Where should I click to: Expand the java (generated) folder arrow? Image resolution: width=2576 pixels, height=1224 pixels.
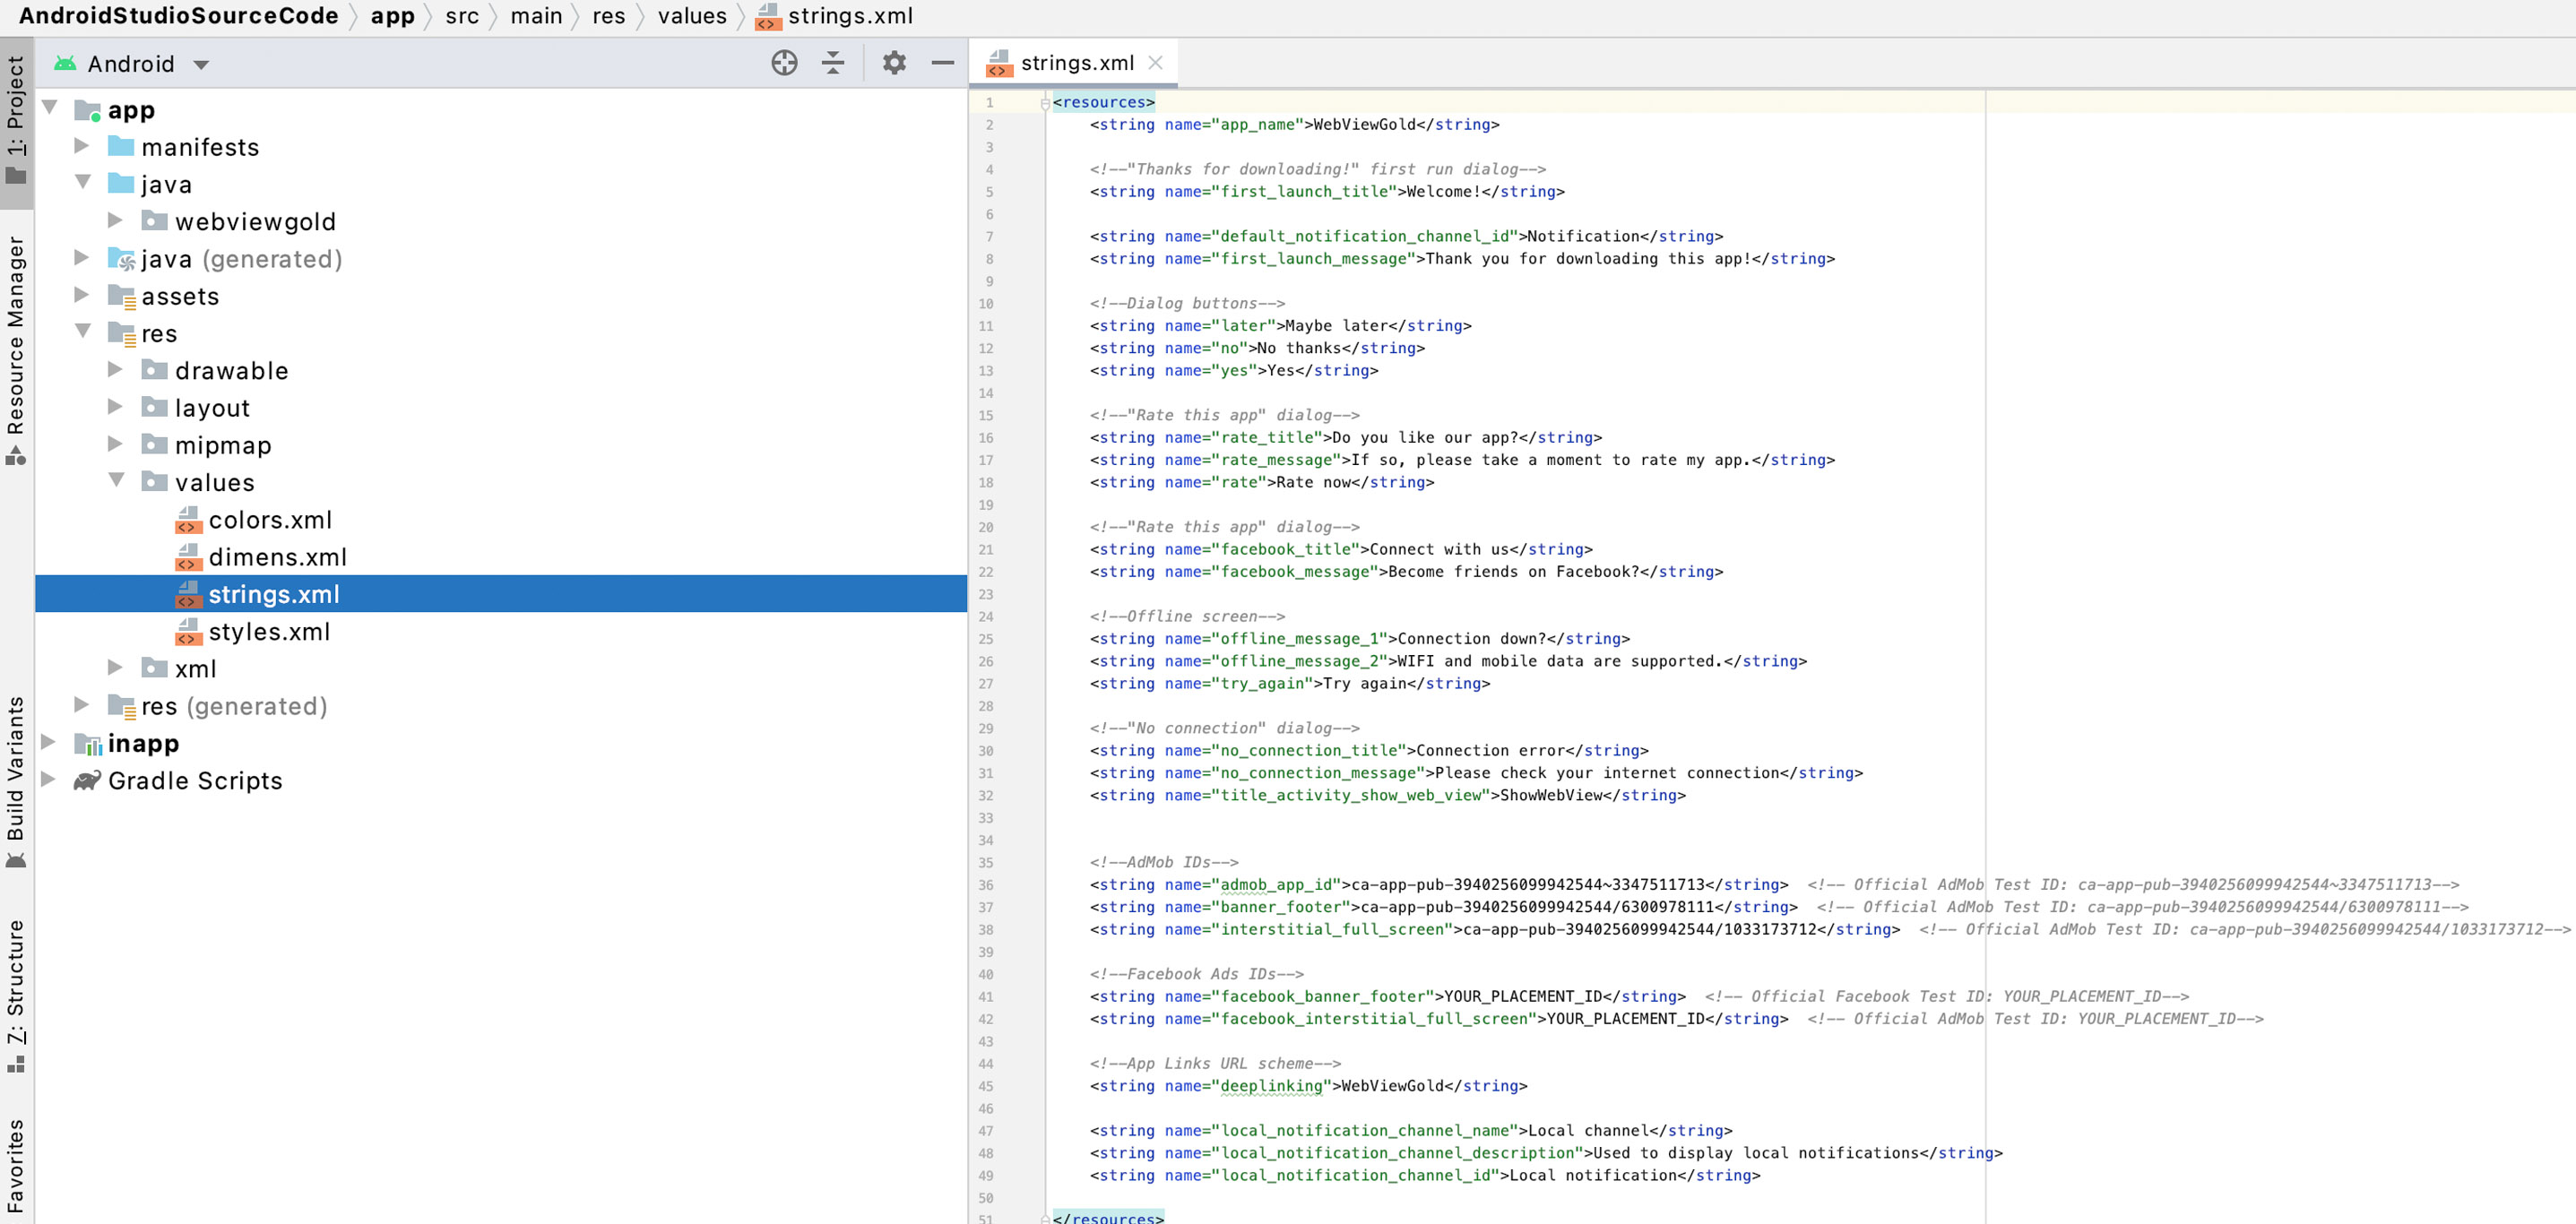[x=83, y=258]
